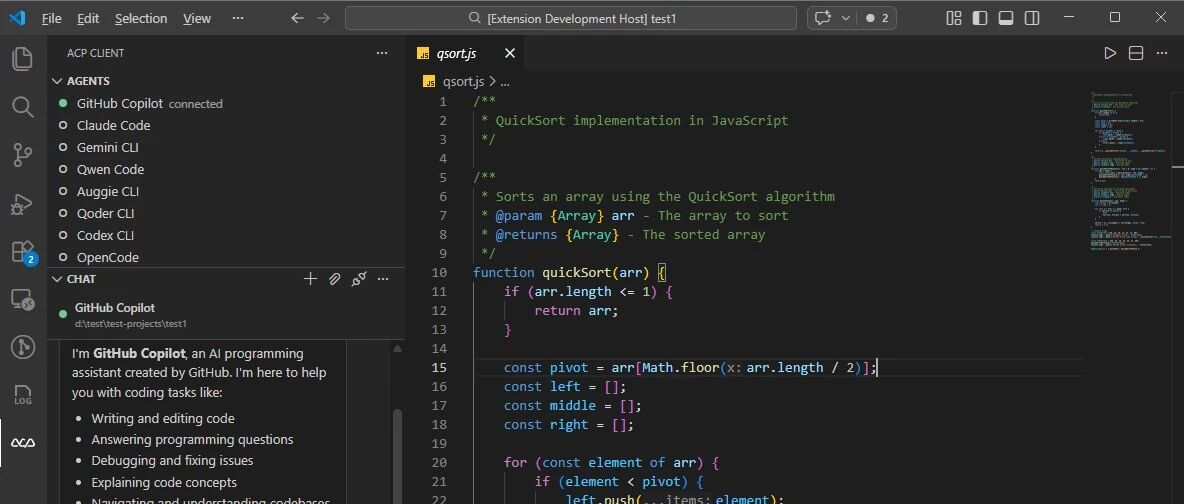The width and height of the screenshot is (1184, 504).
Task: Select the OpenCode agent entry
Action: 226,257
